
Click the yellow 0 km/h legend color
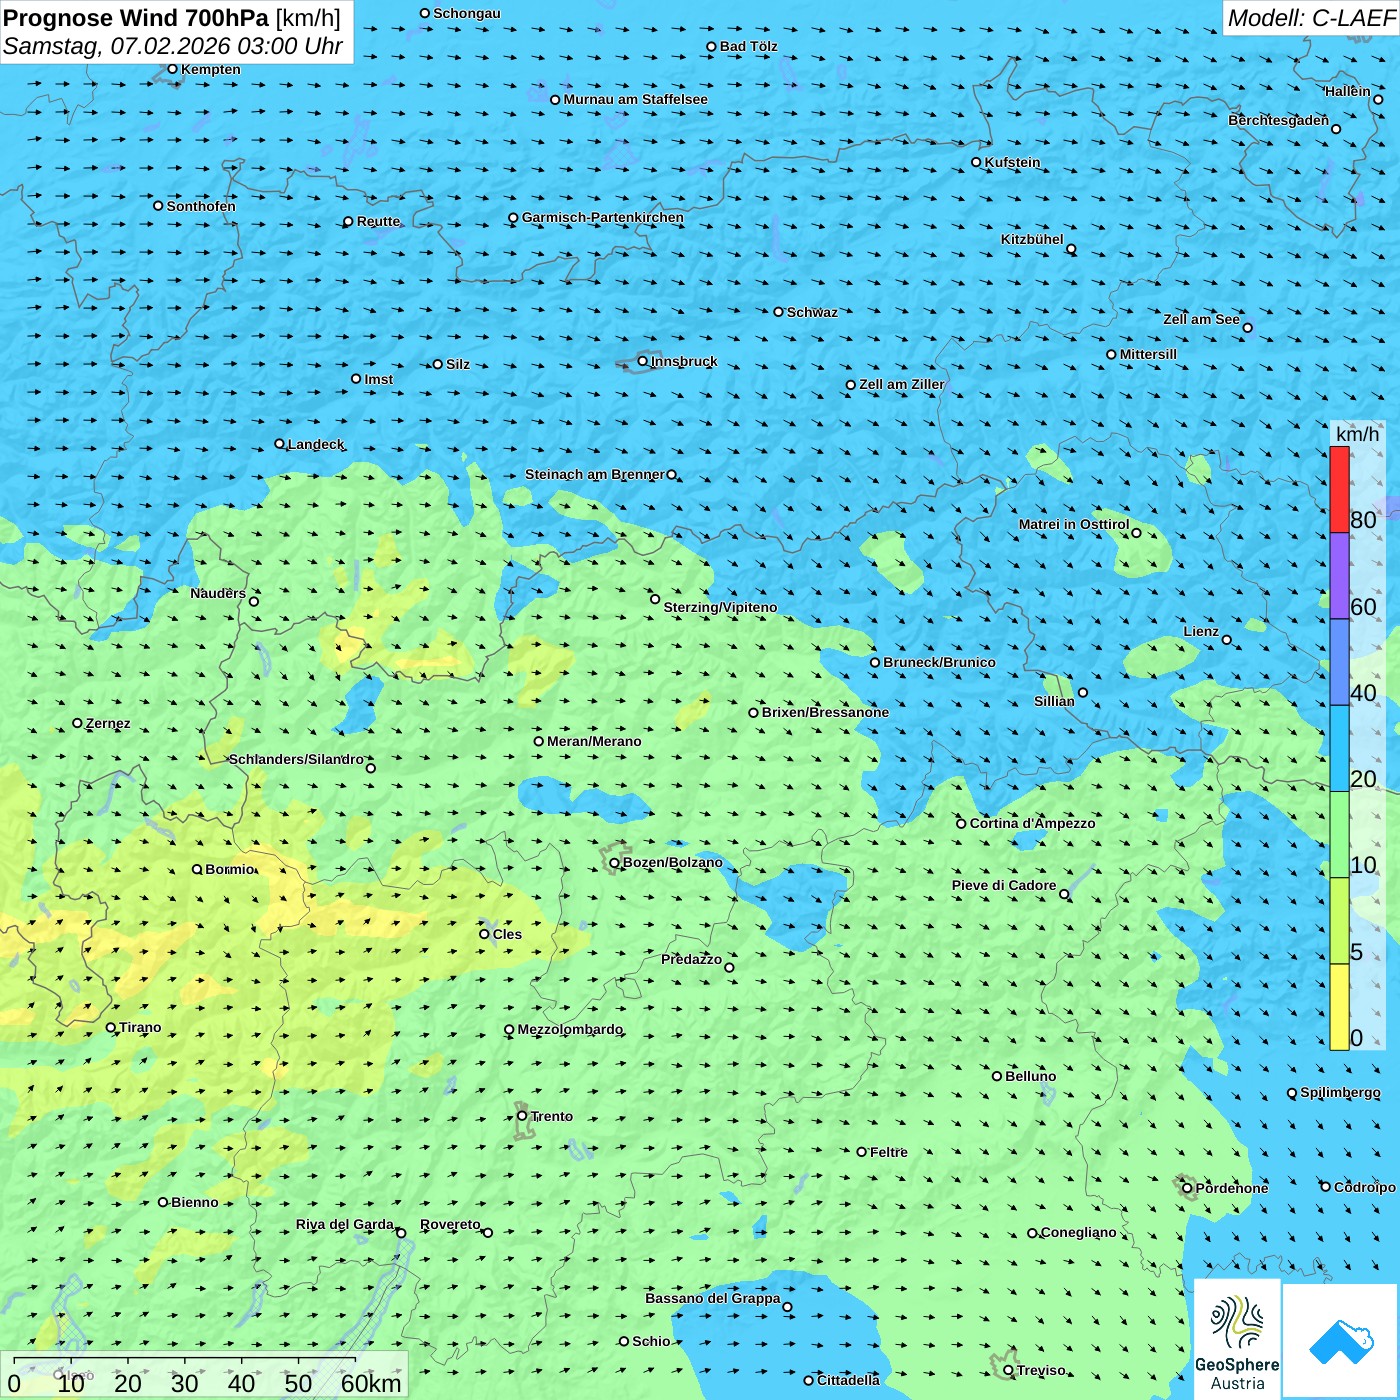coord(1339,1007)
